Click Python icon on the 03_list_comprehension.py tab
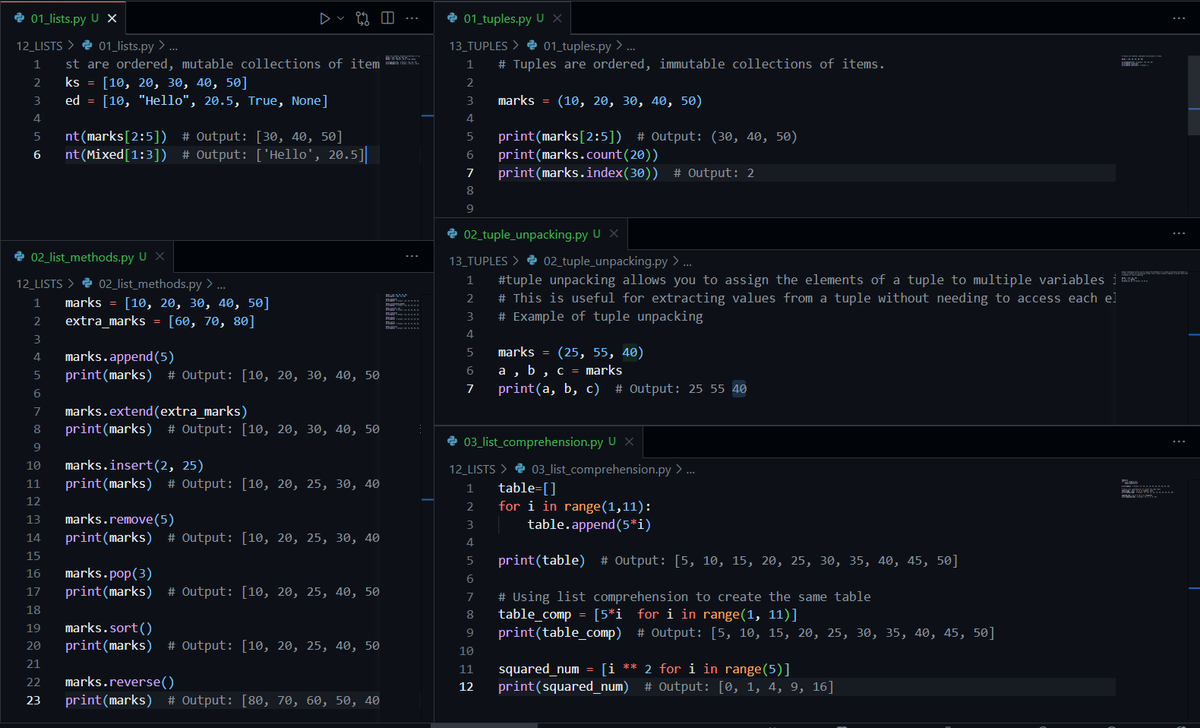 [x=452, y=442]
